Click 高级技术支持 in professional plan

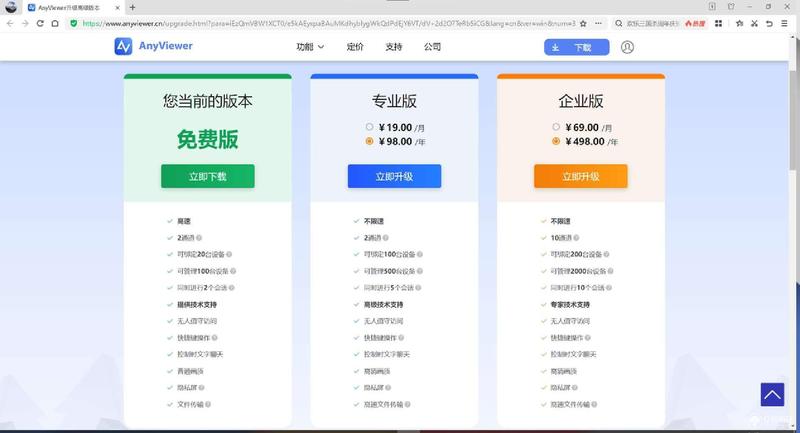click(384, 304)
